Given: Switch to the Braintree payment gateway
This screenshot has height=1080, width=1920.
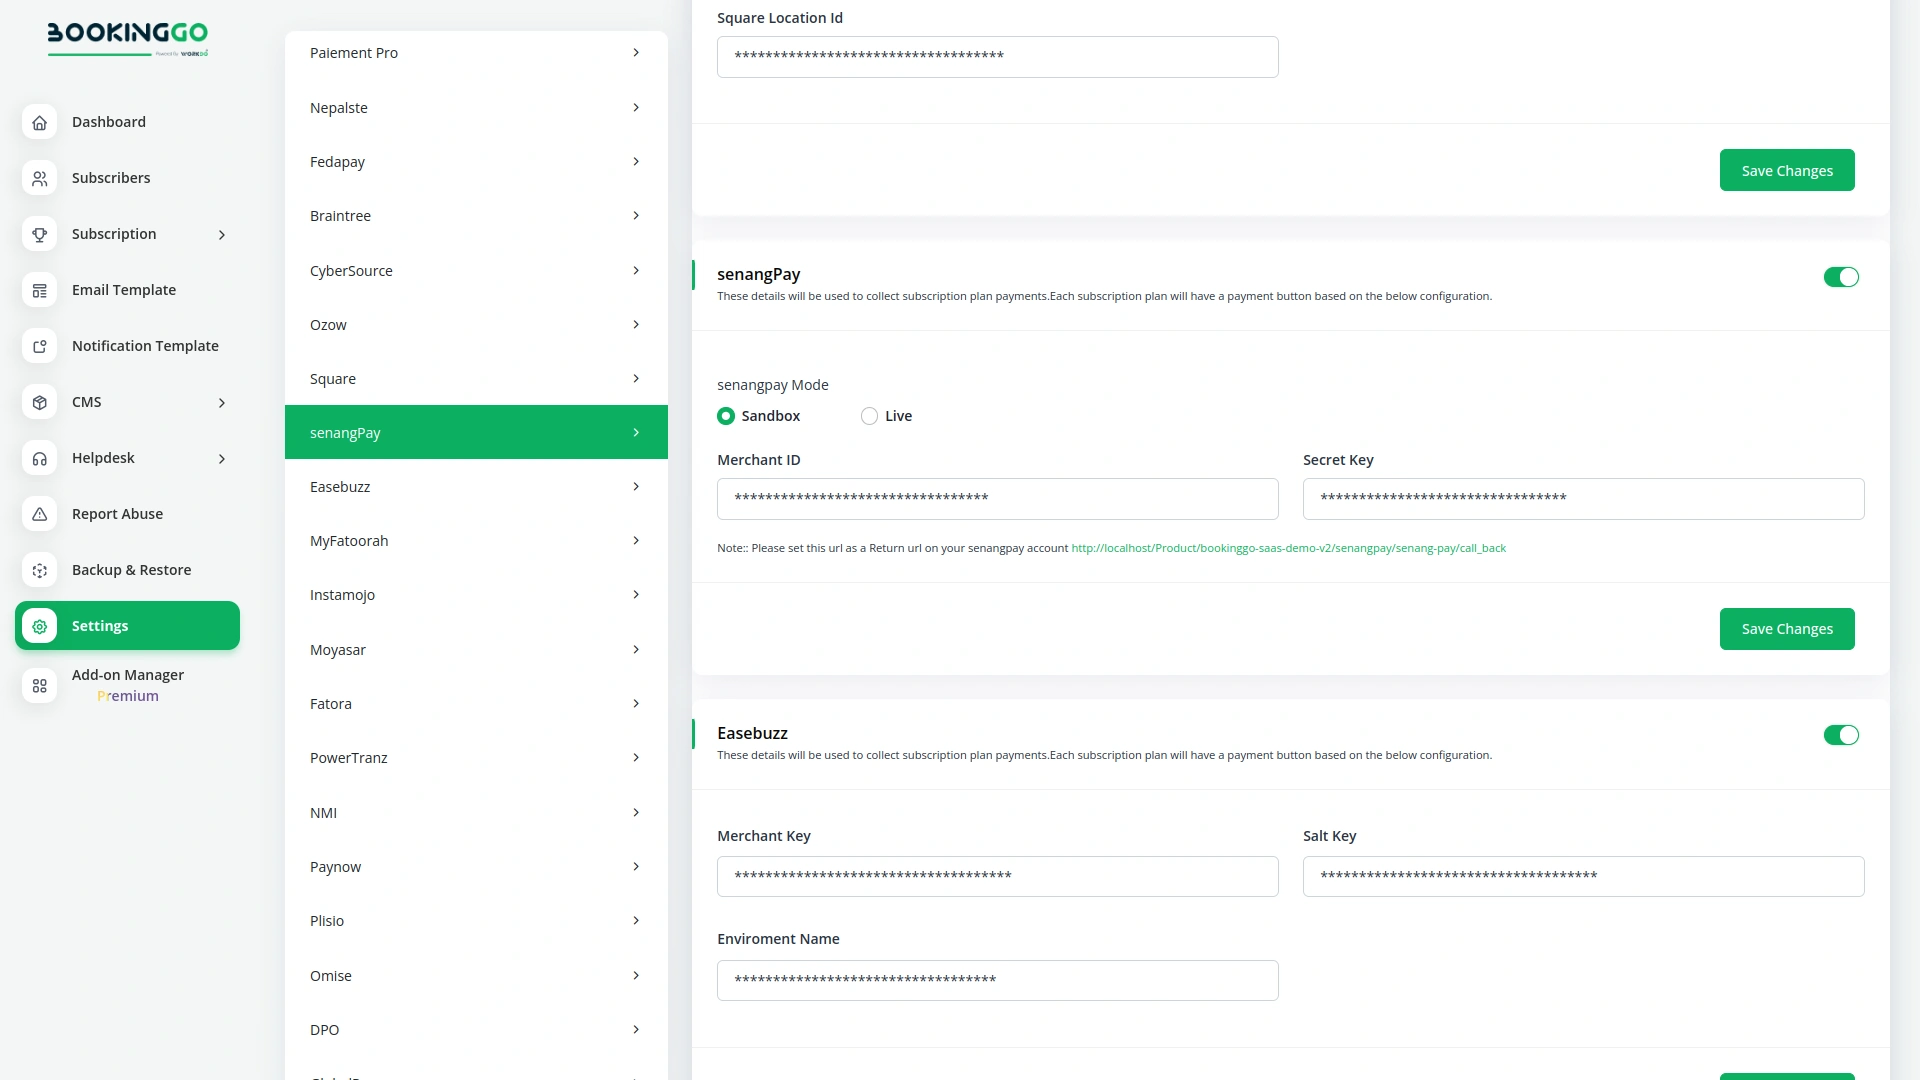Looking at the screenshot, I should (x=476, y=215).
